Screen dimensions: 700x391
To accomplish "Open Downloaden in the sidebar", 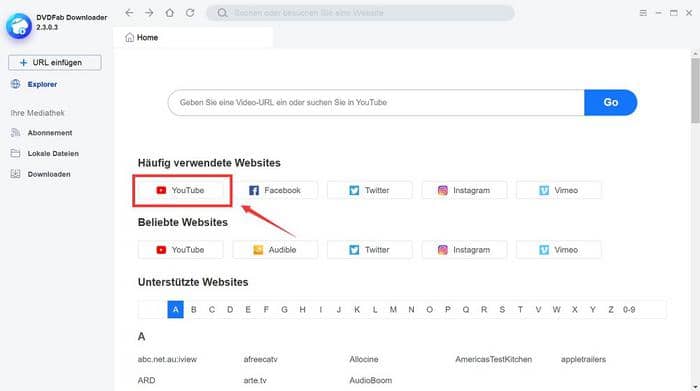I will tap(41, 174).
